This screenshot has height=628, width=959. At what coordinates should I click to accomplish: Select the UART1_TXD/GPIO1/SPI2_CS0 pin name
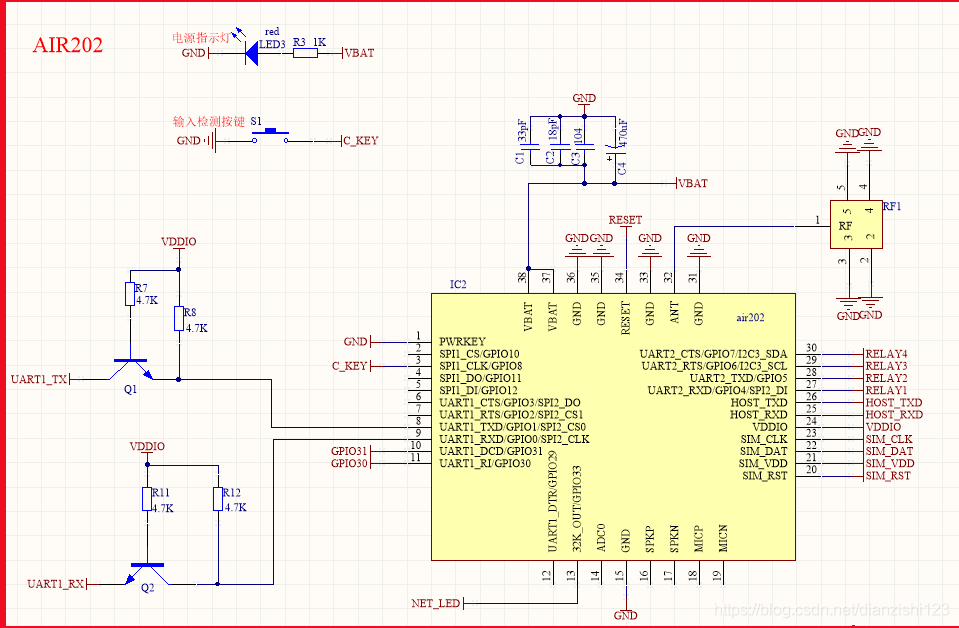click(x=513, y=427)
